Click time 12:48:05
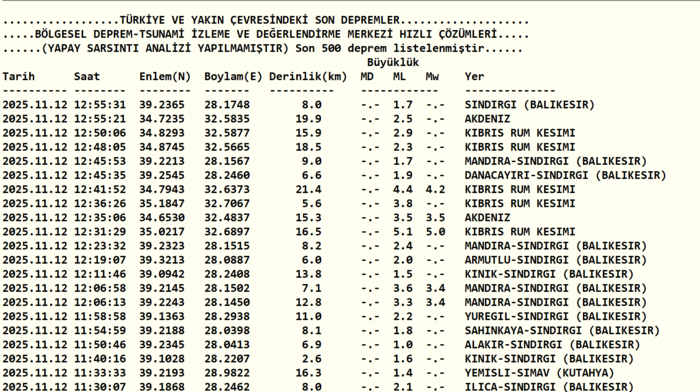Screen dimensions: 700x392 tap(100, 147)
